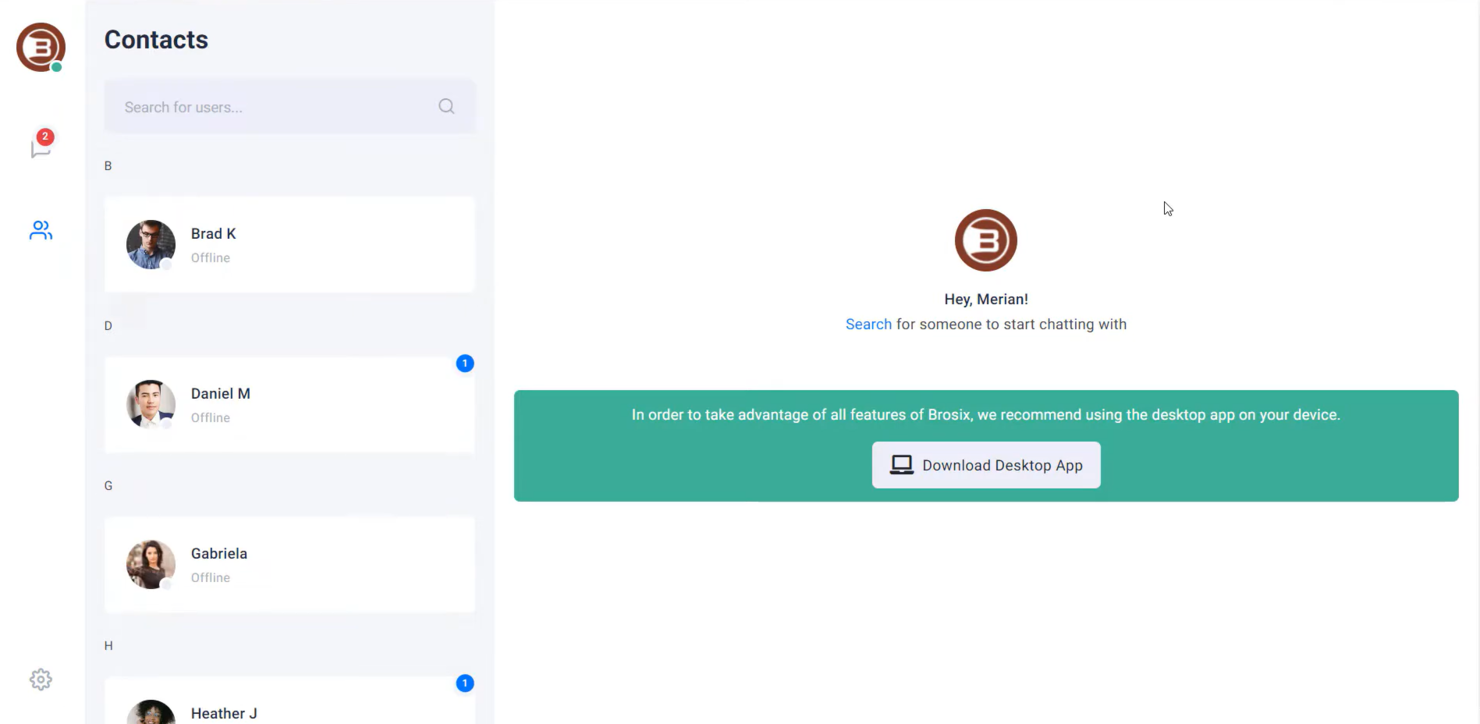Screen dimensions: 1480x724
Task: Open Brad K contact card
Action: (290, 245)
